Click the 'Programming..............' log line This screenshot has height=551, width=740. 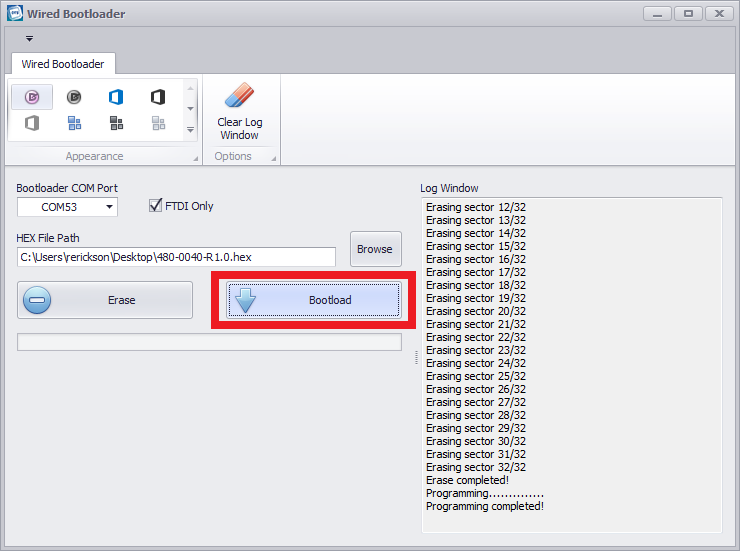(485, 493)
